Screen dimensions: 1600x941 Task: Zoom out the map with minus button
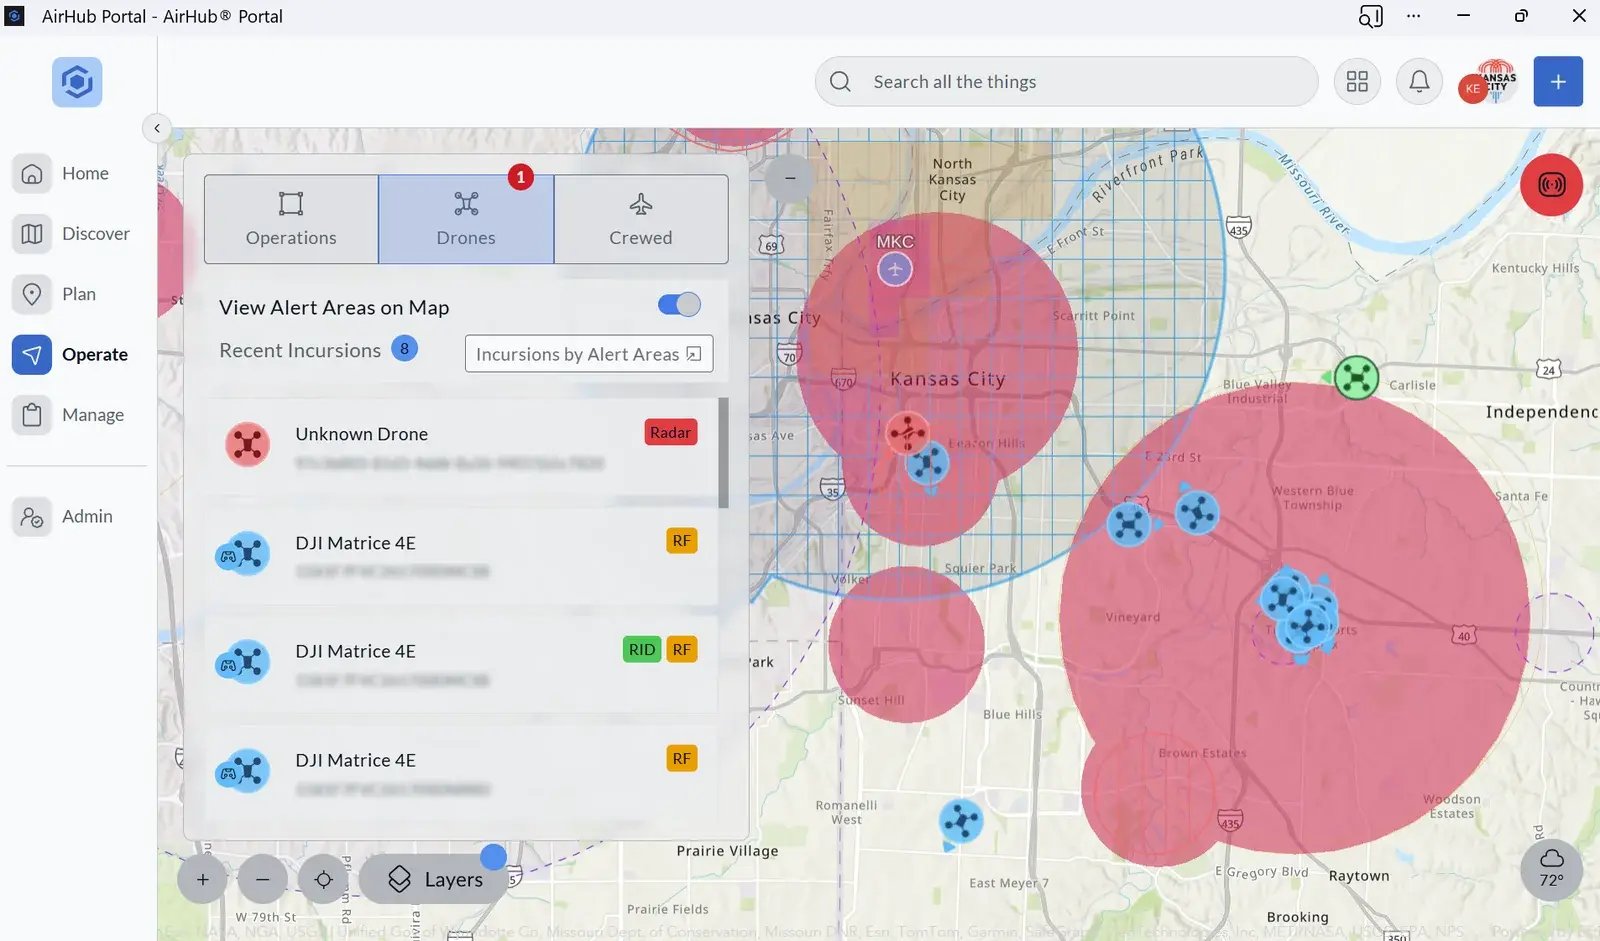[x=263, y=880]
